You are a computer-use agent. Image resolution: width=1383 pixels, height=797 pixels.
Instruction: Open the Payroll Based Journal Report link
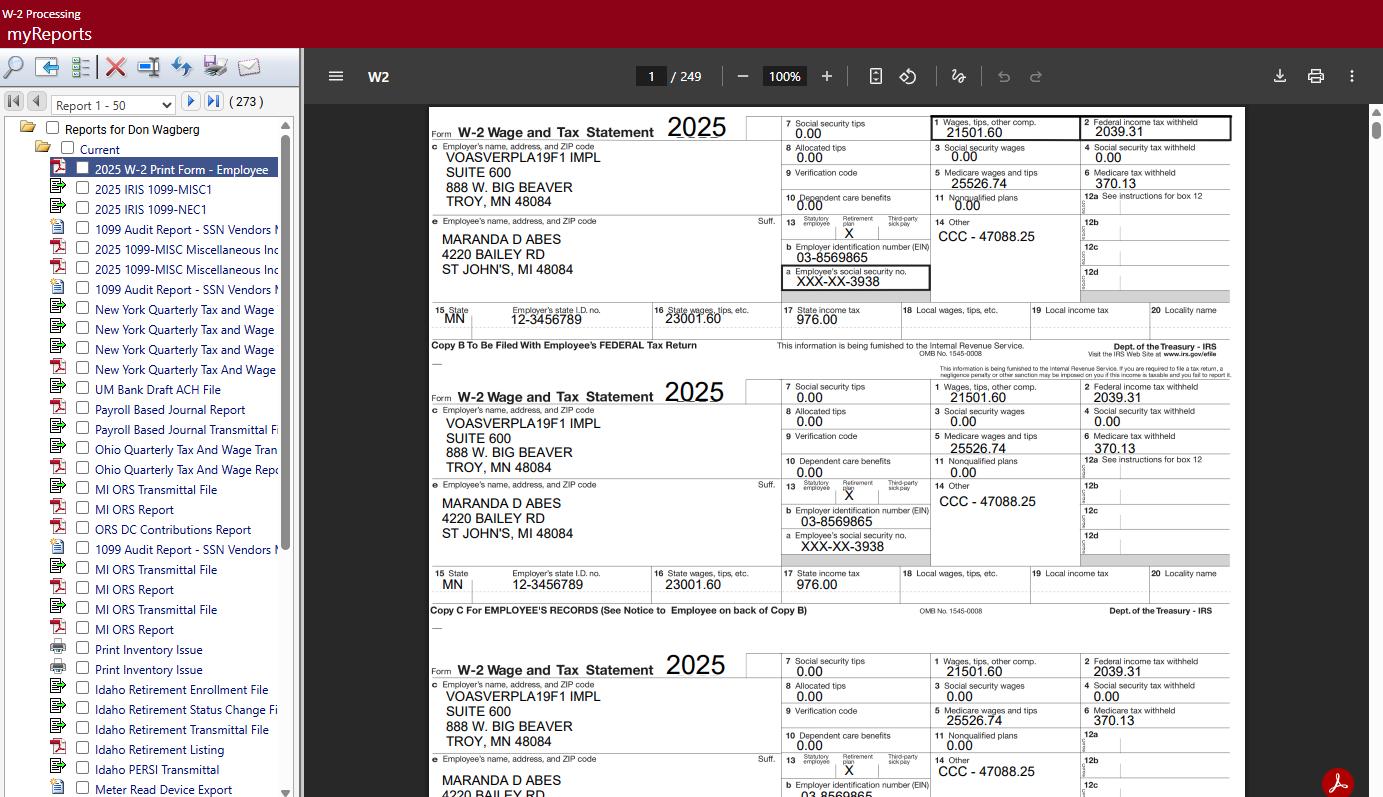pyautogui.click(x=170, y=410)
